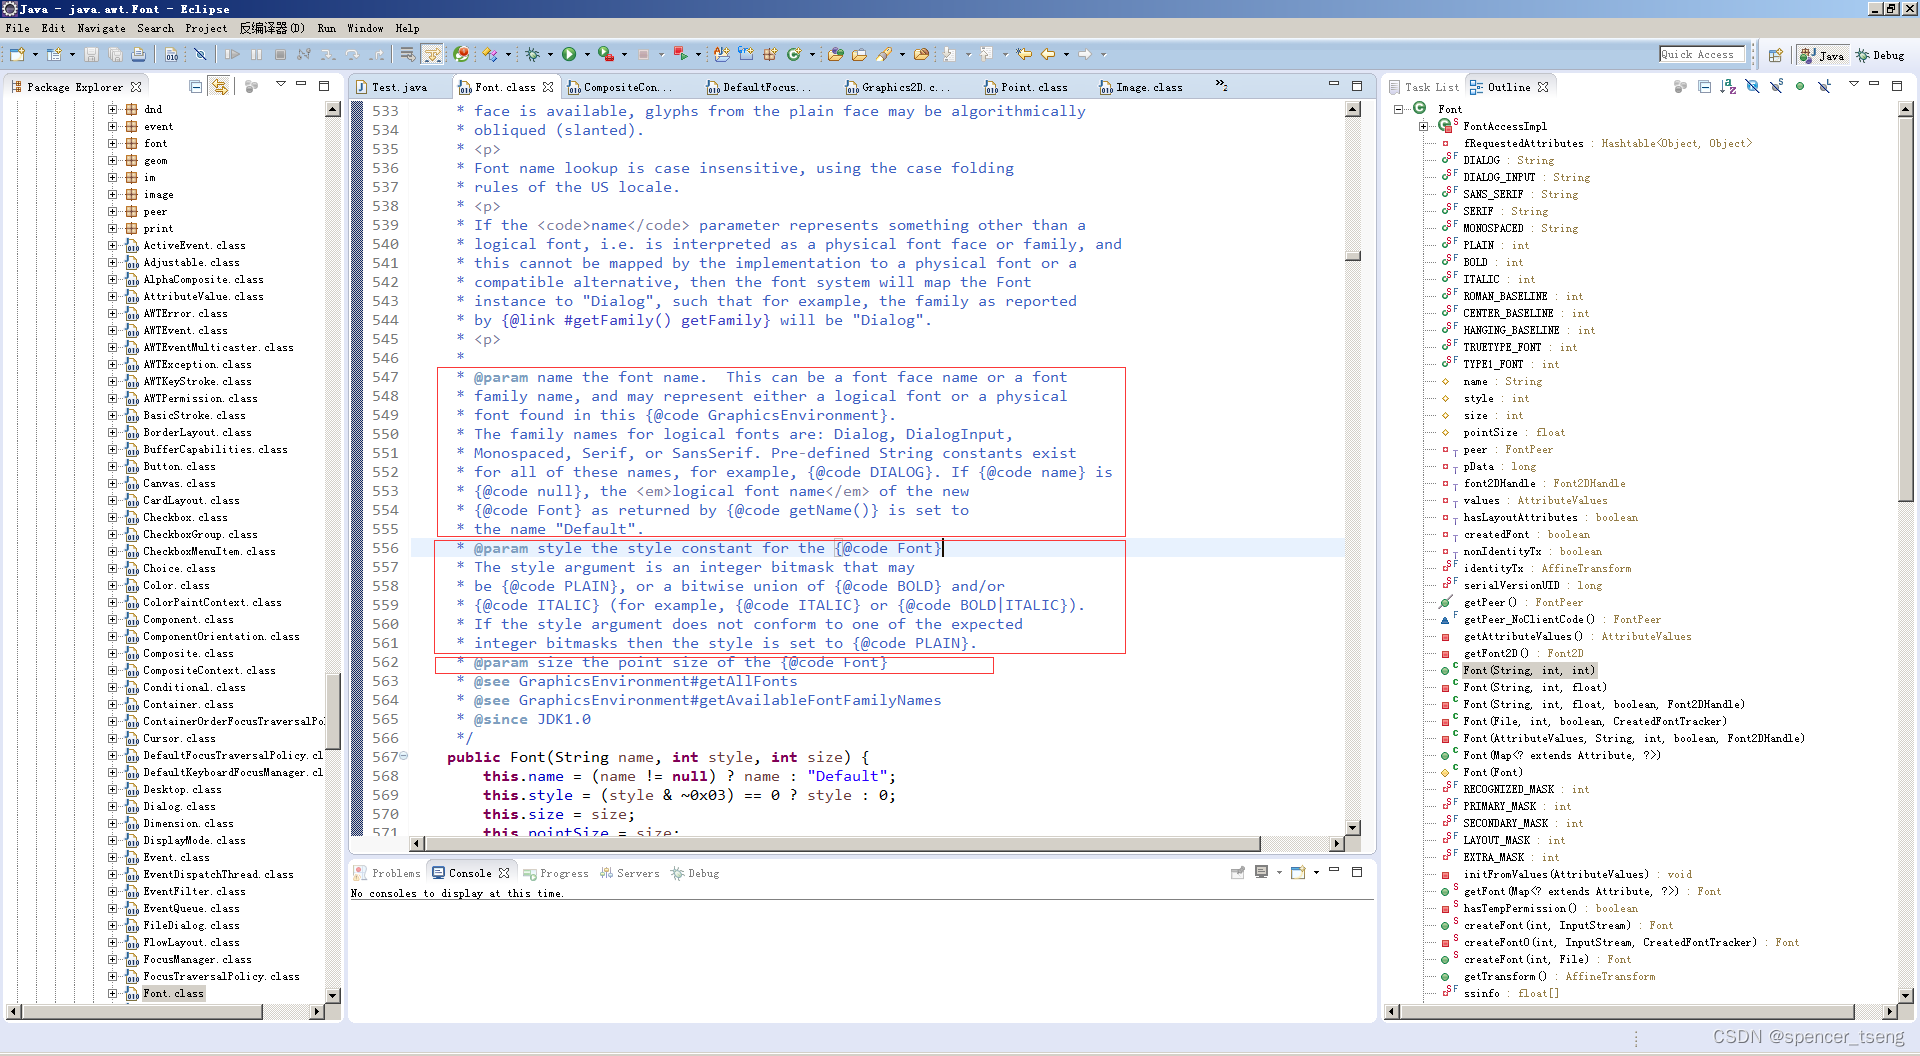The image size is (1920, 1056).
Task: Collapse All nodes in the Outline view
Action: (1705, 87)
